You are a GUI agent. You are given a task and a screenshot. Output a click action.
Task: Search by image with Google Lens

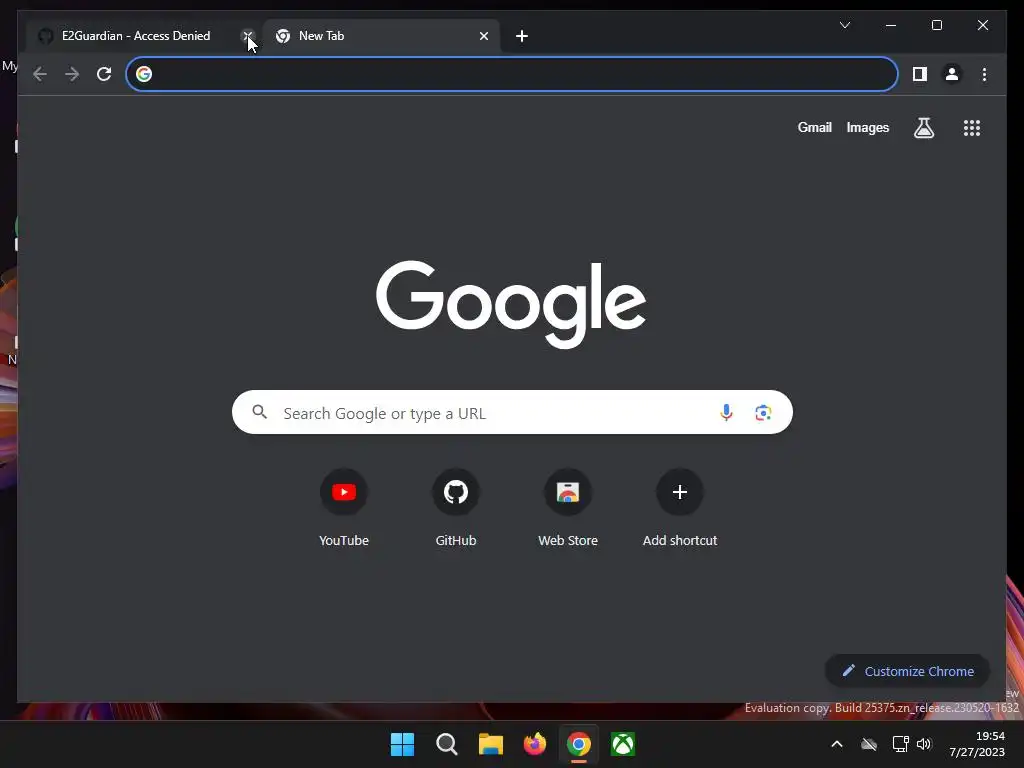click(763, 413)
